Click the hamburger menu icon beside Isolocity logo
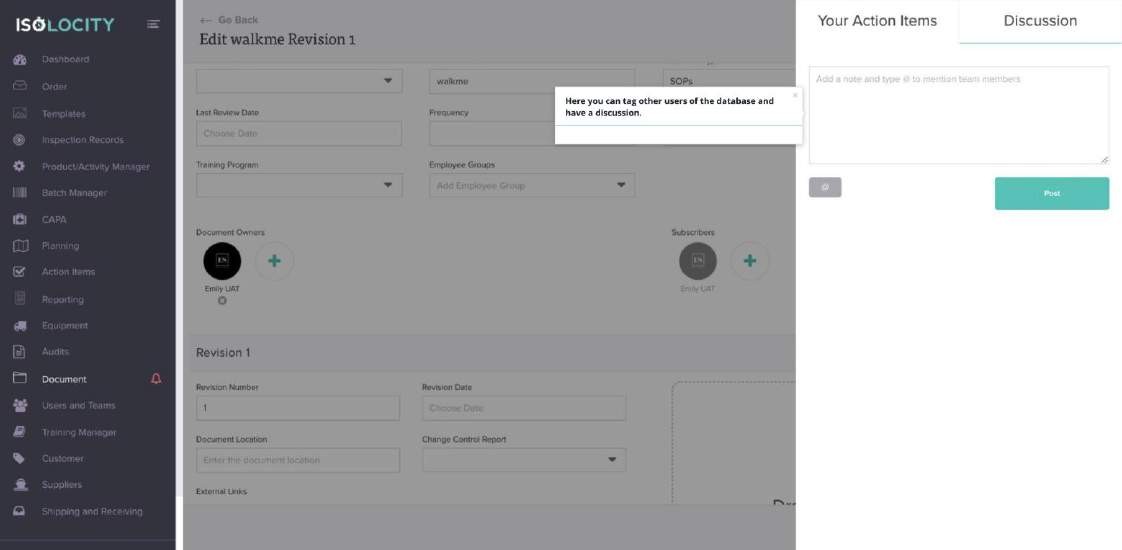Viewport: 1122px width, 550px height. tap(153, 24)
